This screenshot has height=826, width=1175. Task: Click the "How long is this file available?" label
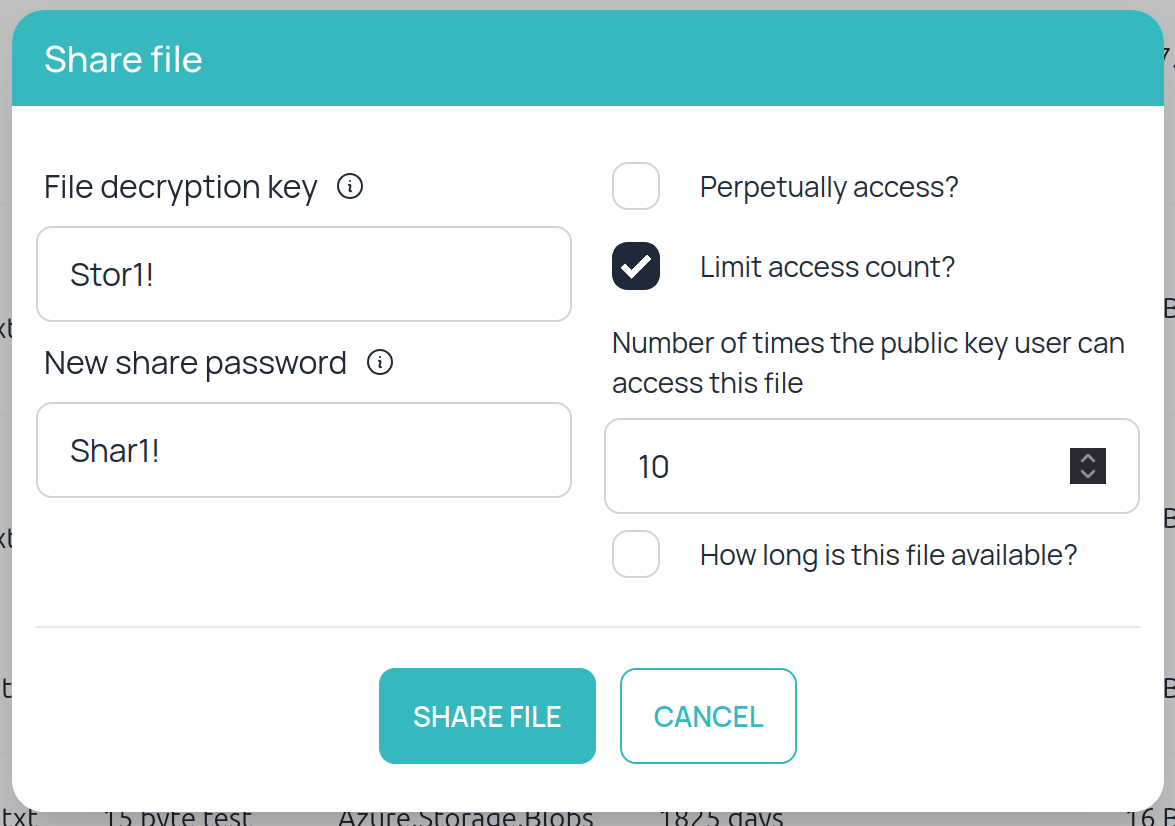coord(888,555)
